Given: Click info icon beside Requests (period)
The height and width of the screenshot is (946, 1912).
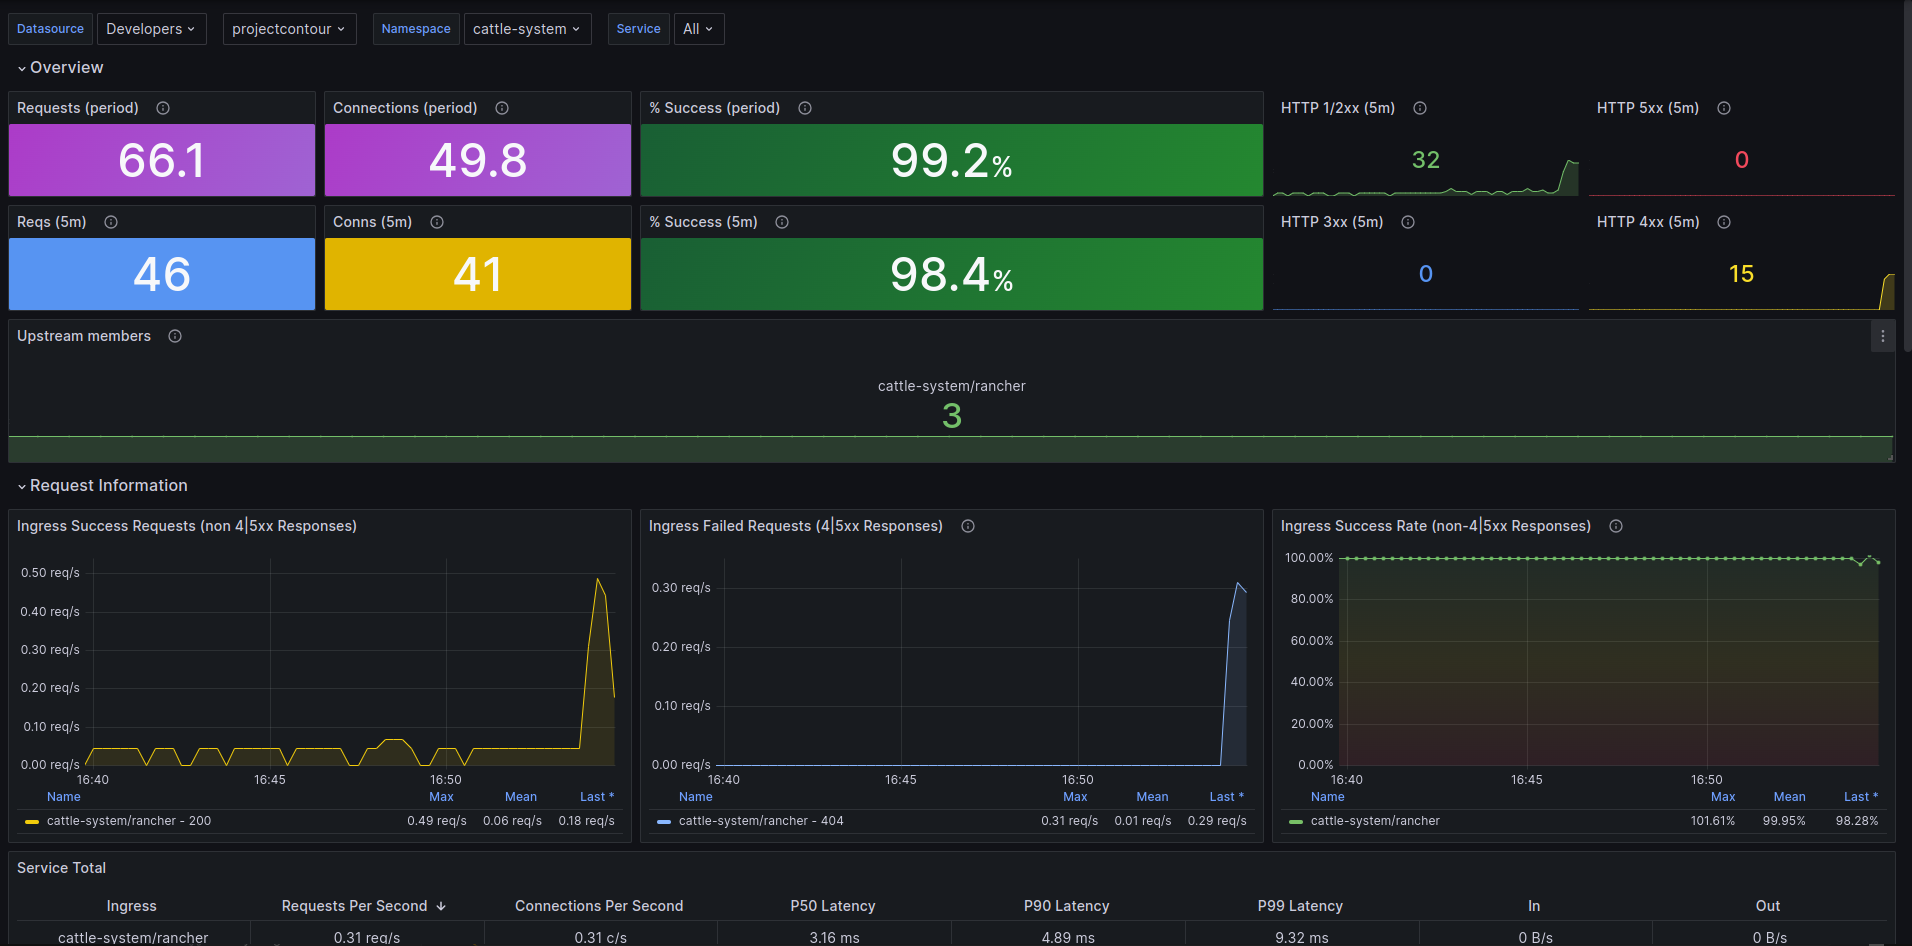Looking at the screenshot, I should [163, 108].
